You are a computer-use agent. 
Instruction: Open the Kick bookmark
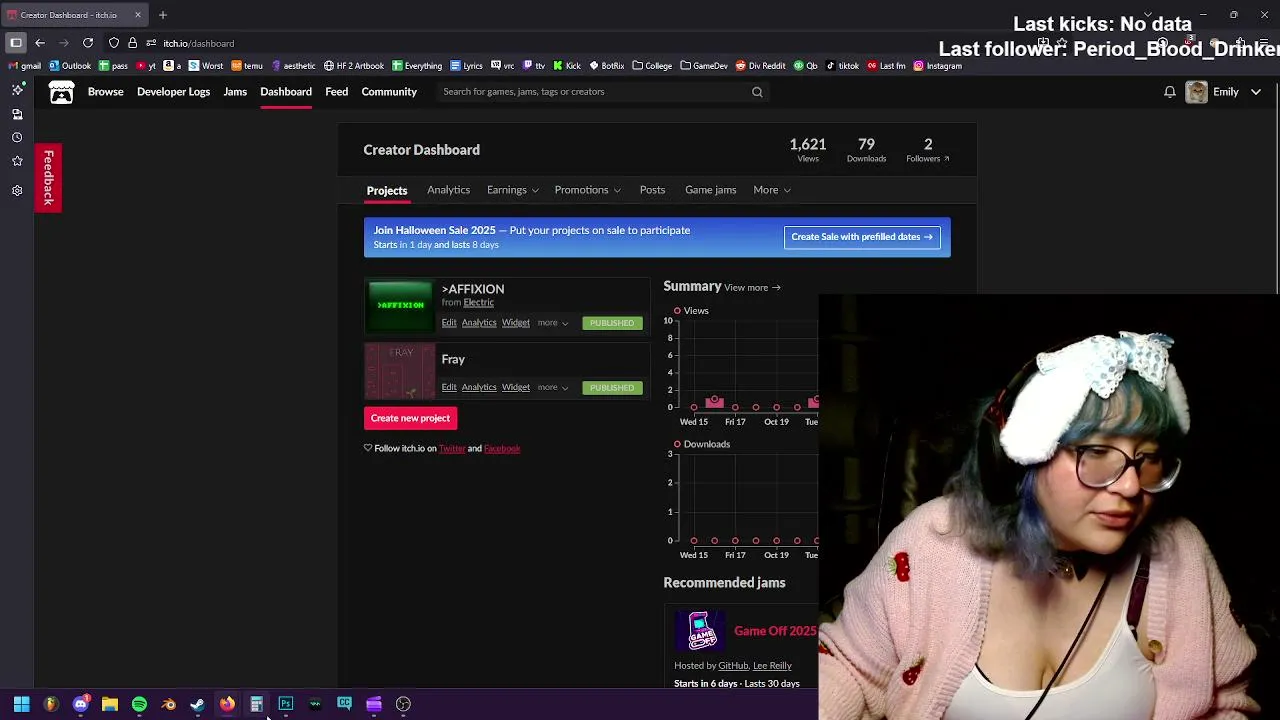(x=566, y=66)
